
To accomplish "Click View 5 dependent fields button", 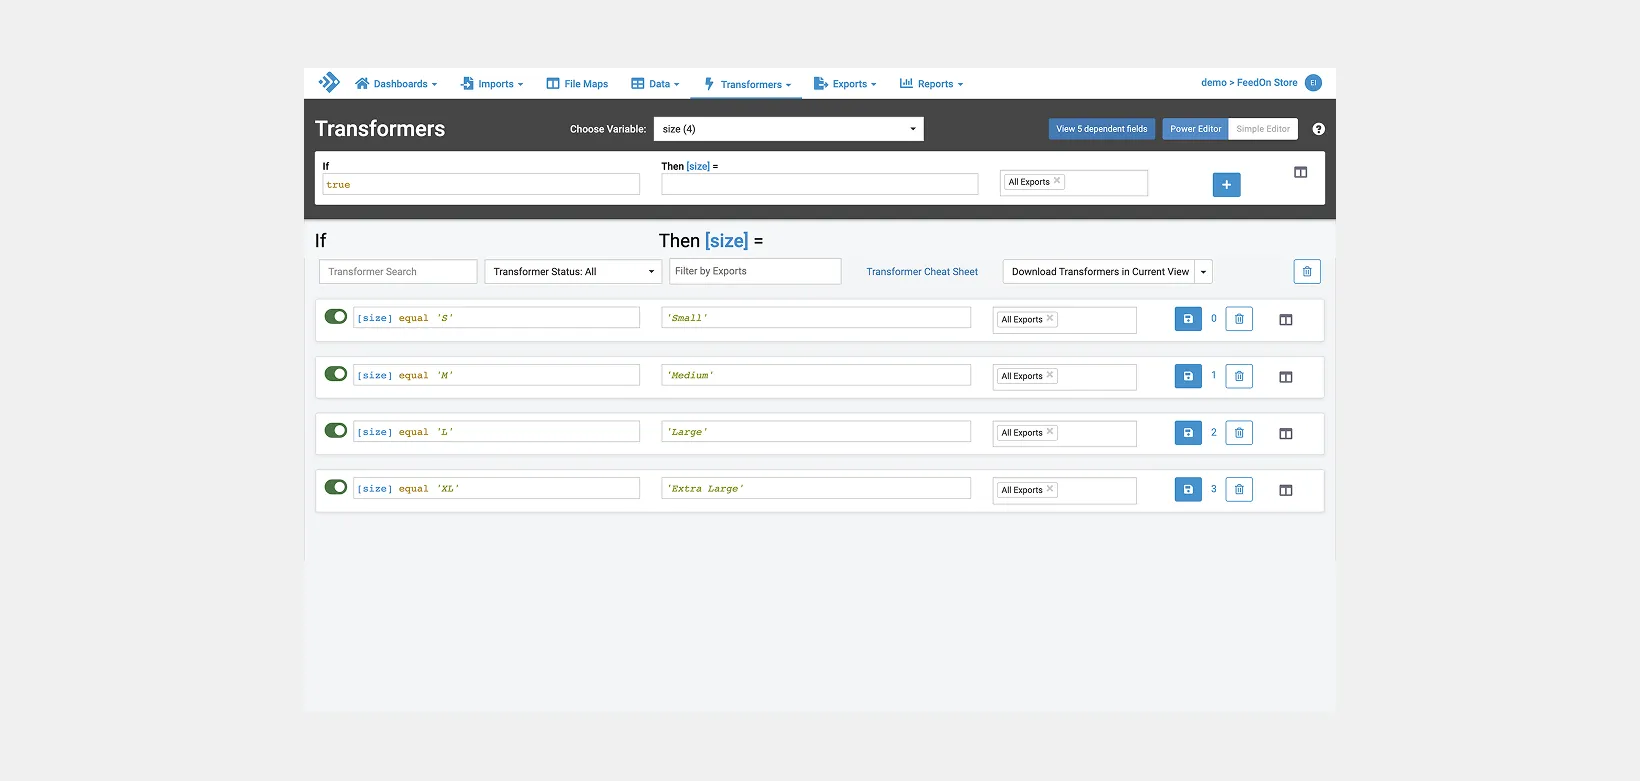I will [1102, 129].
